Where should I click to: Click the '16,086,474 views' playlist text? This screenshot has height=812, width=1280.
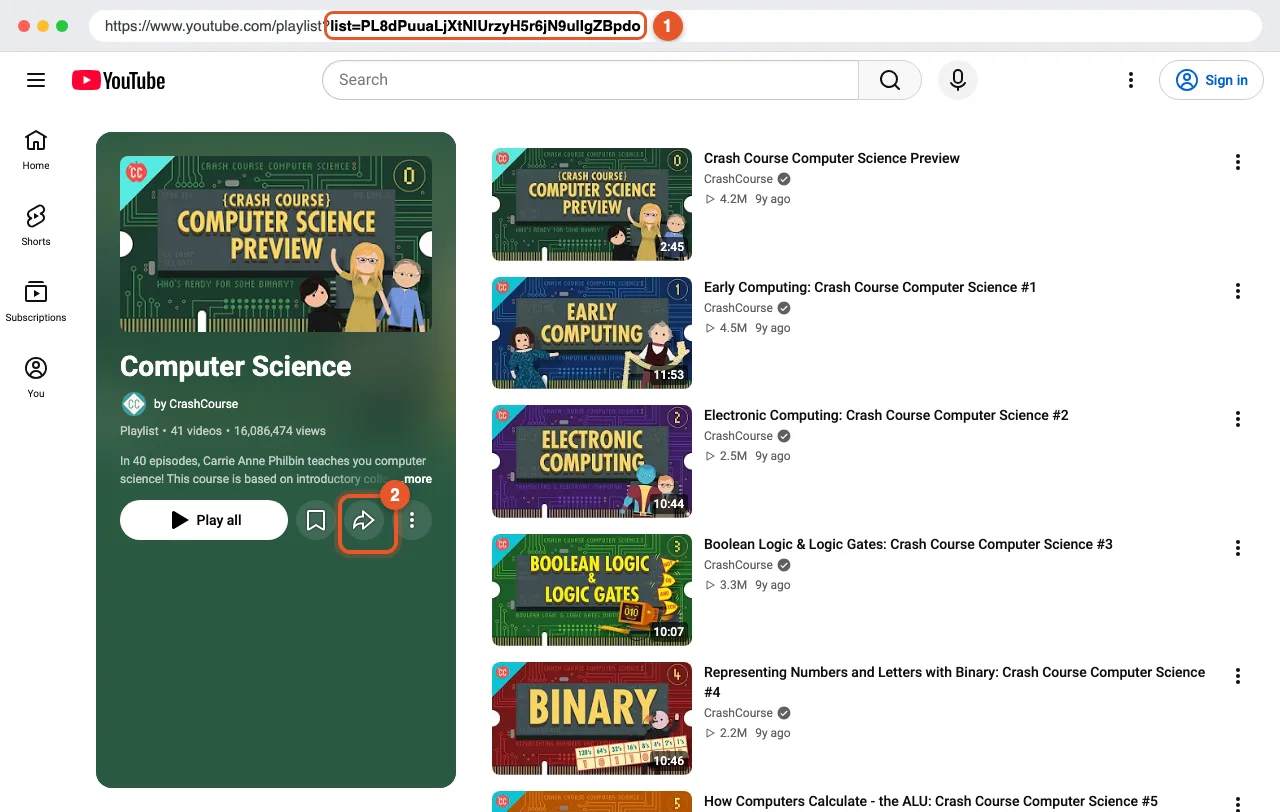click(x=280, y=431)
